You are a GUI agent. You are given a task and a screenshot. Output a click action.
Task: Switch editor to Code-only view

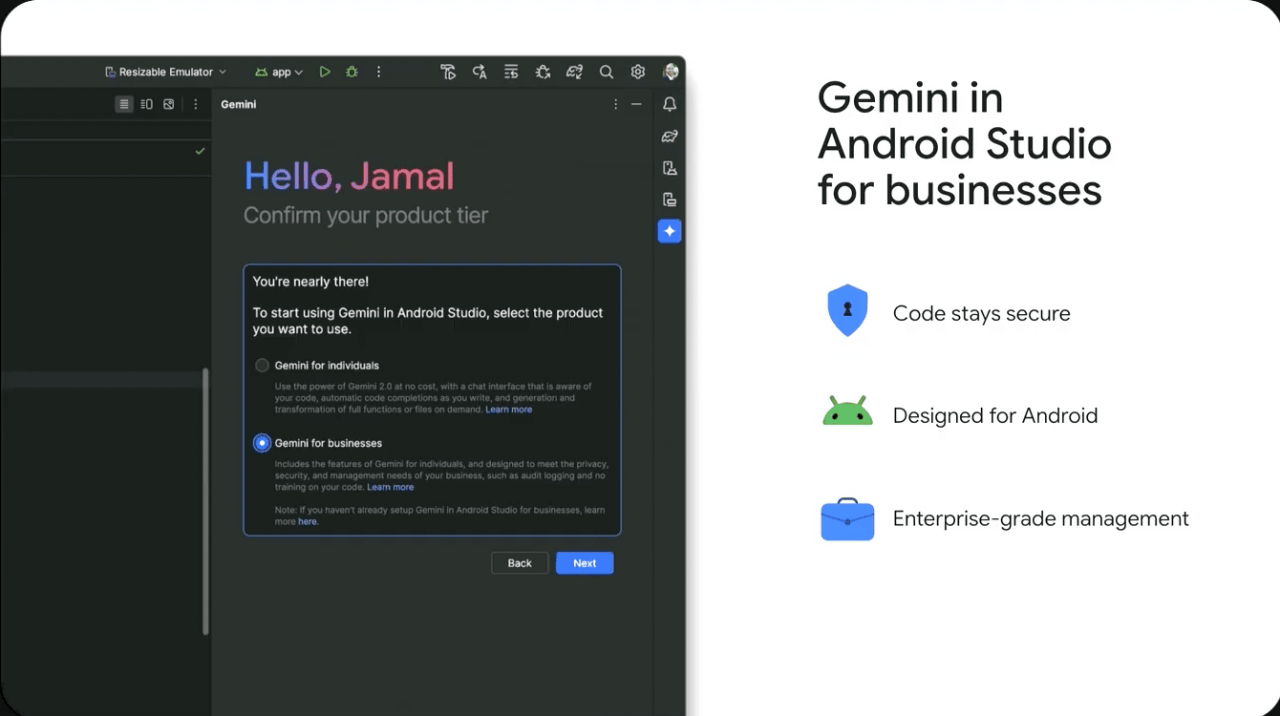124,104
